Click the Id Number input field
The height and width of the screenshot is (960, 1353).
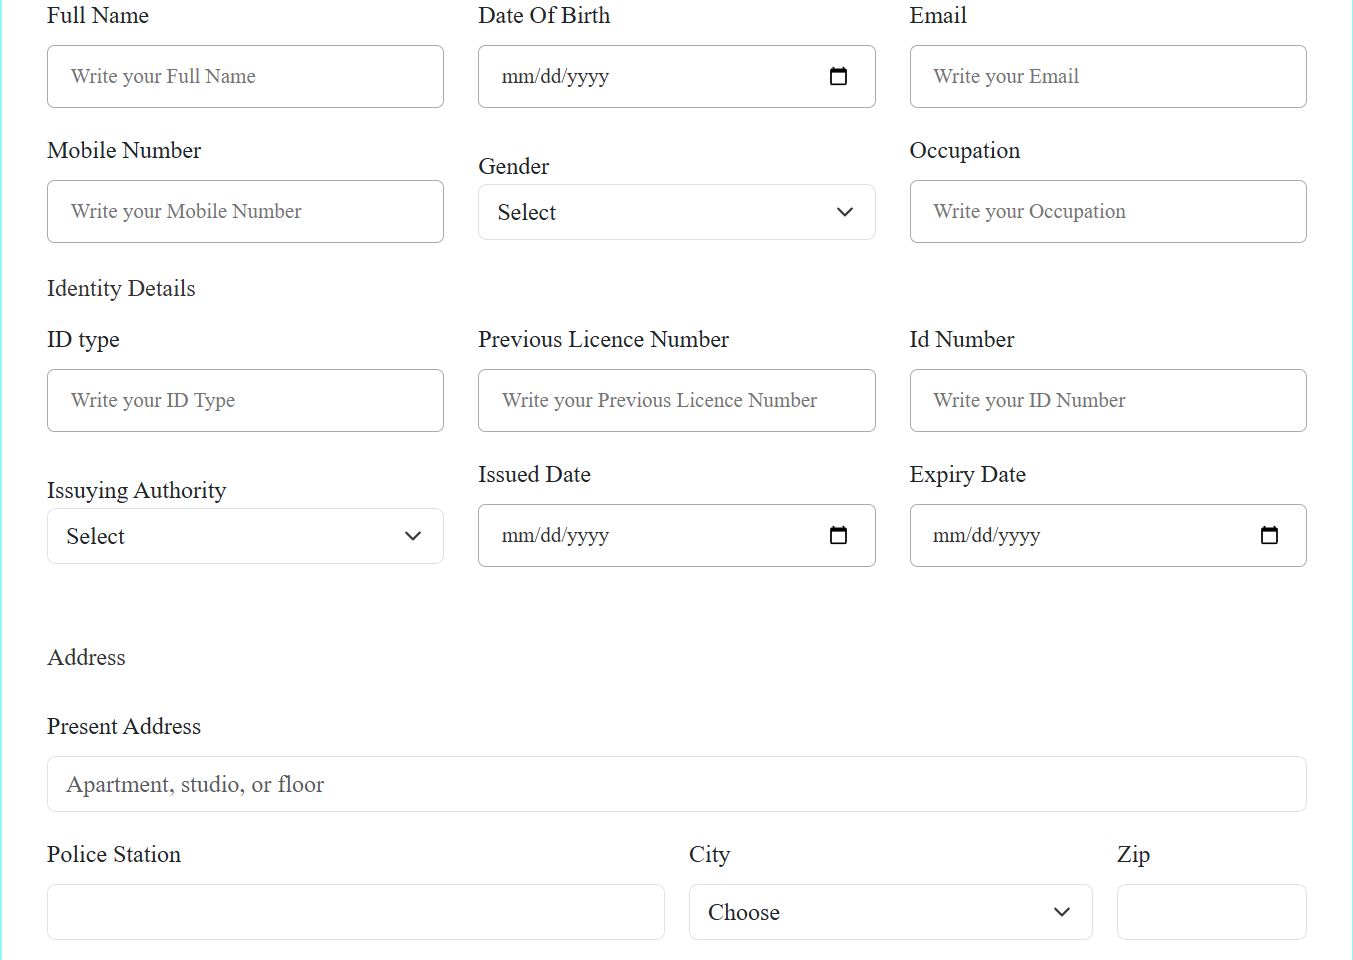[x=1107, y=400]
